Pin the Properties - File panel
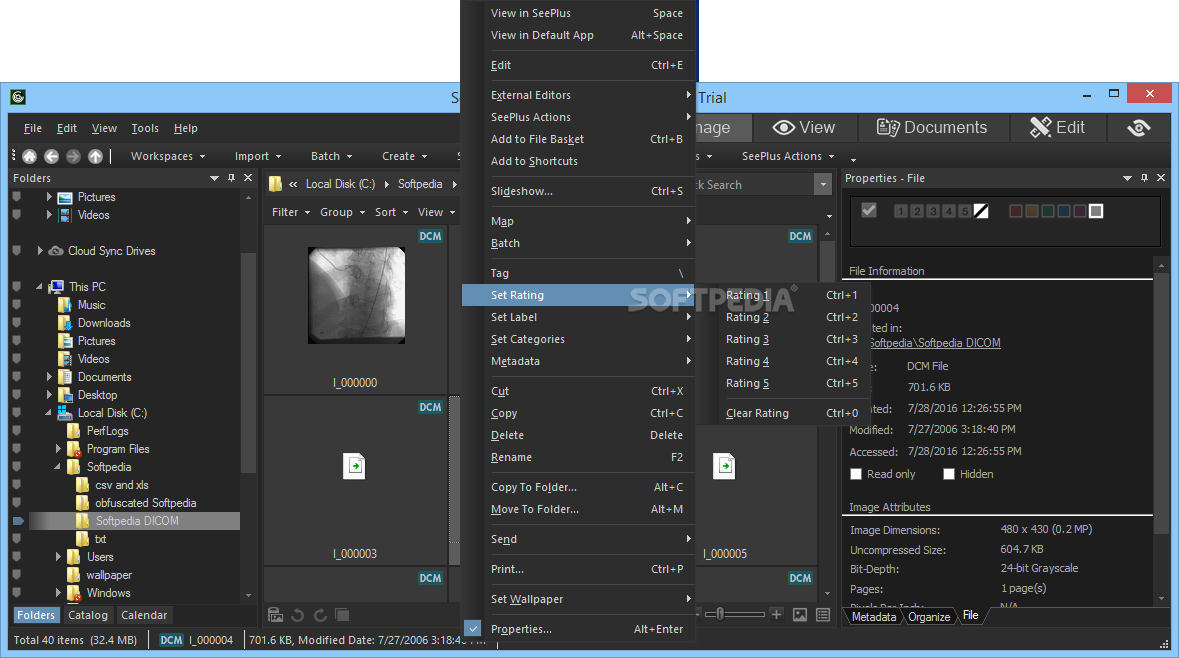 (x=1144, y=177)
